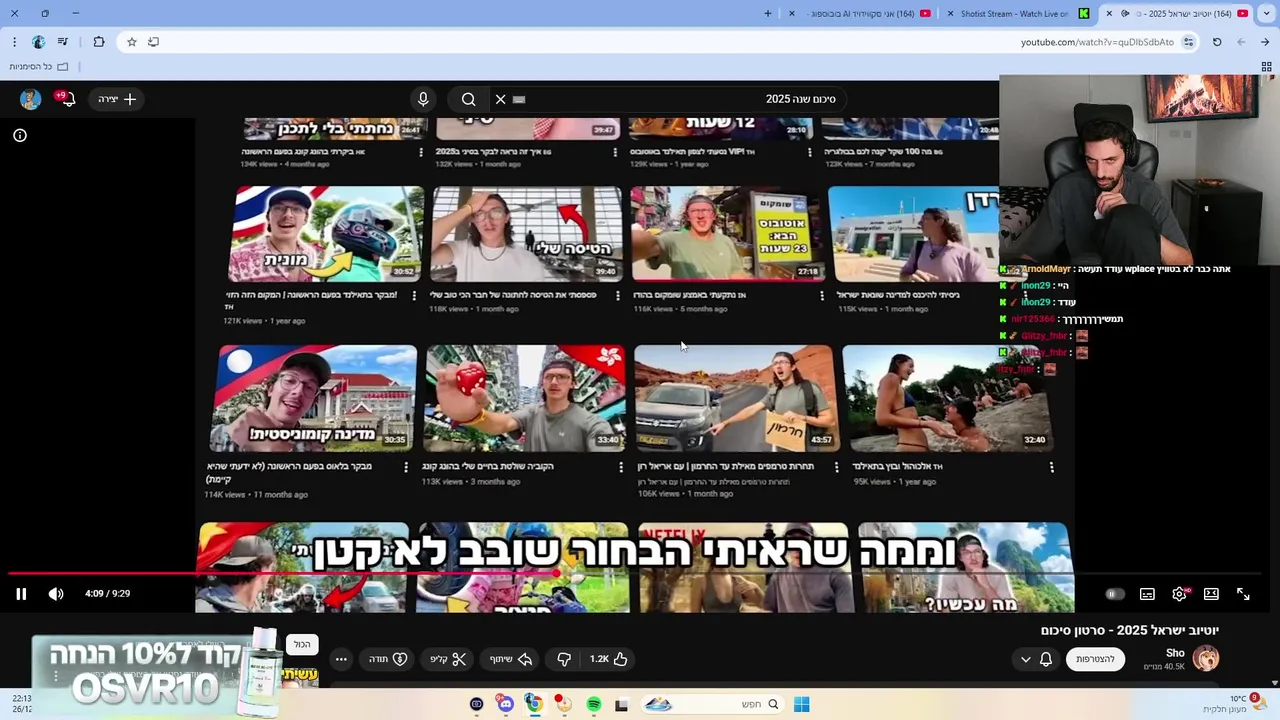Open a new browser tab

click(768, 14)
